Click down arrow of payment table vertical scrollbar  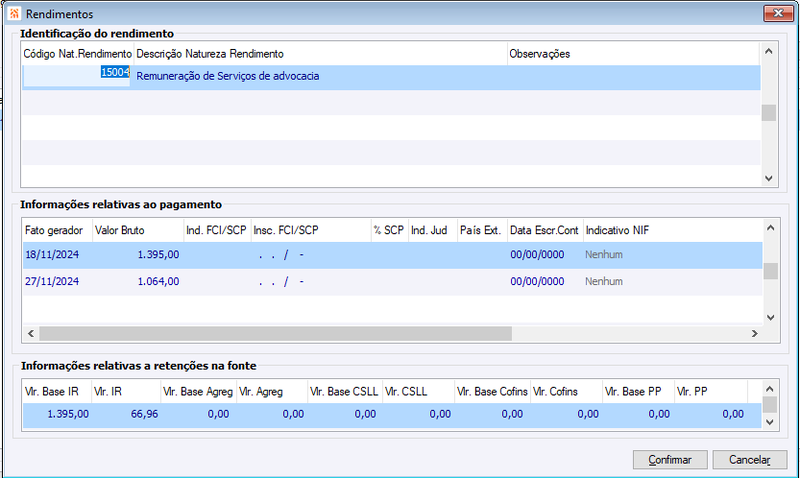coord(770,317)
